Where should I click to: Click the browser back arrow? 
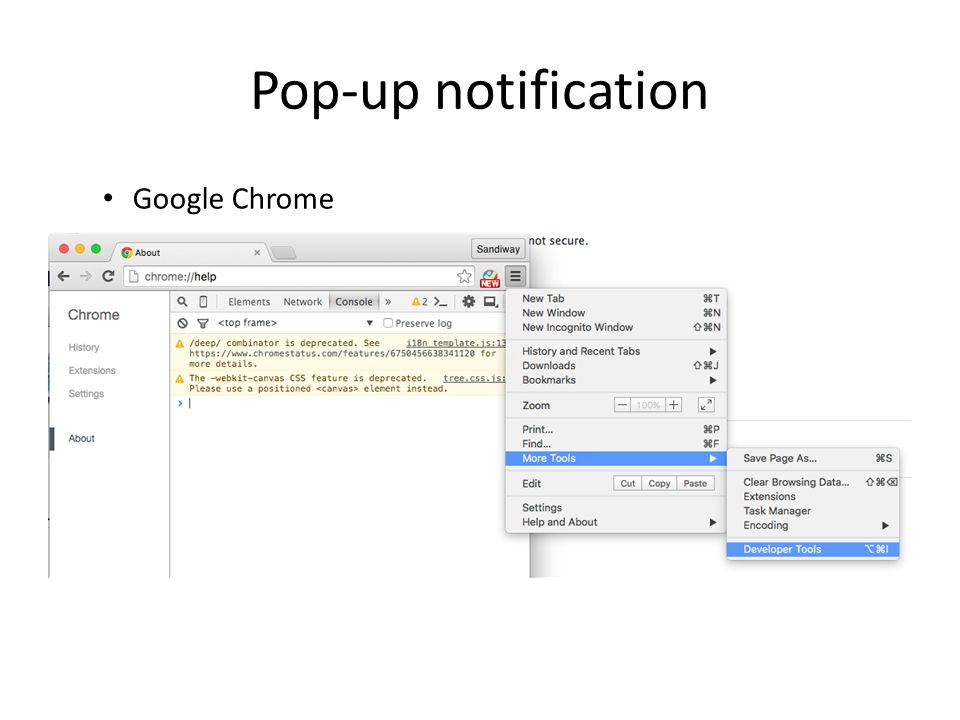tap(64, 276)
